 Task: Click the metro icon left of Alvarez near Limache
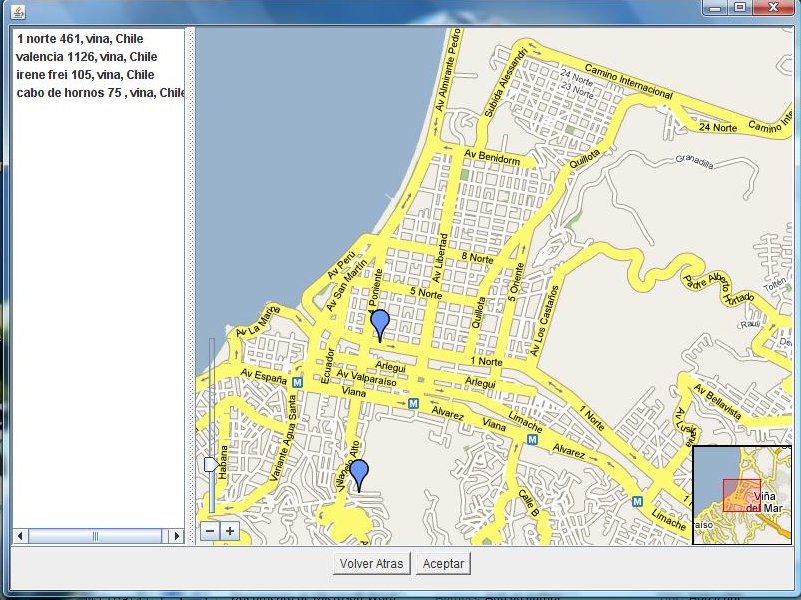[532, 439]
